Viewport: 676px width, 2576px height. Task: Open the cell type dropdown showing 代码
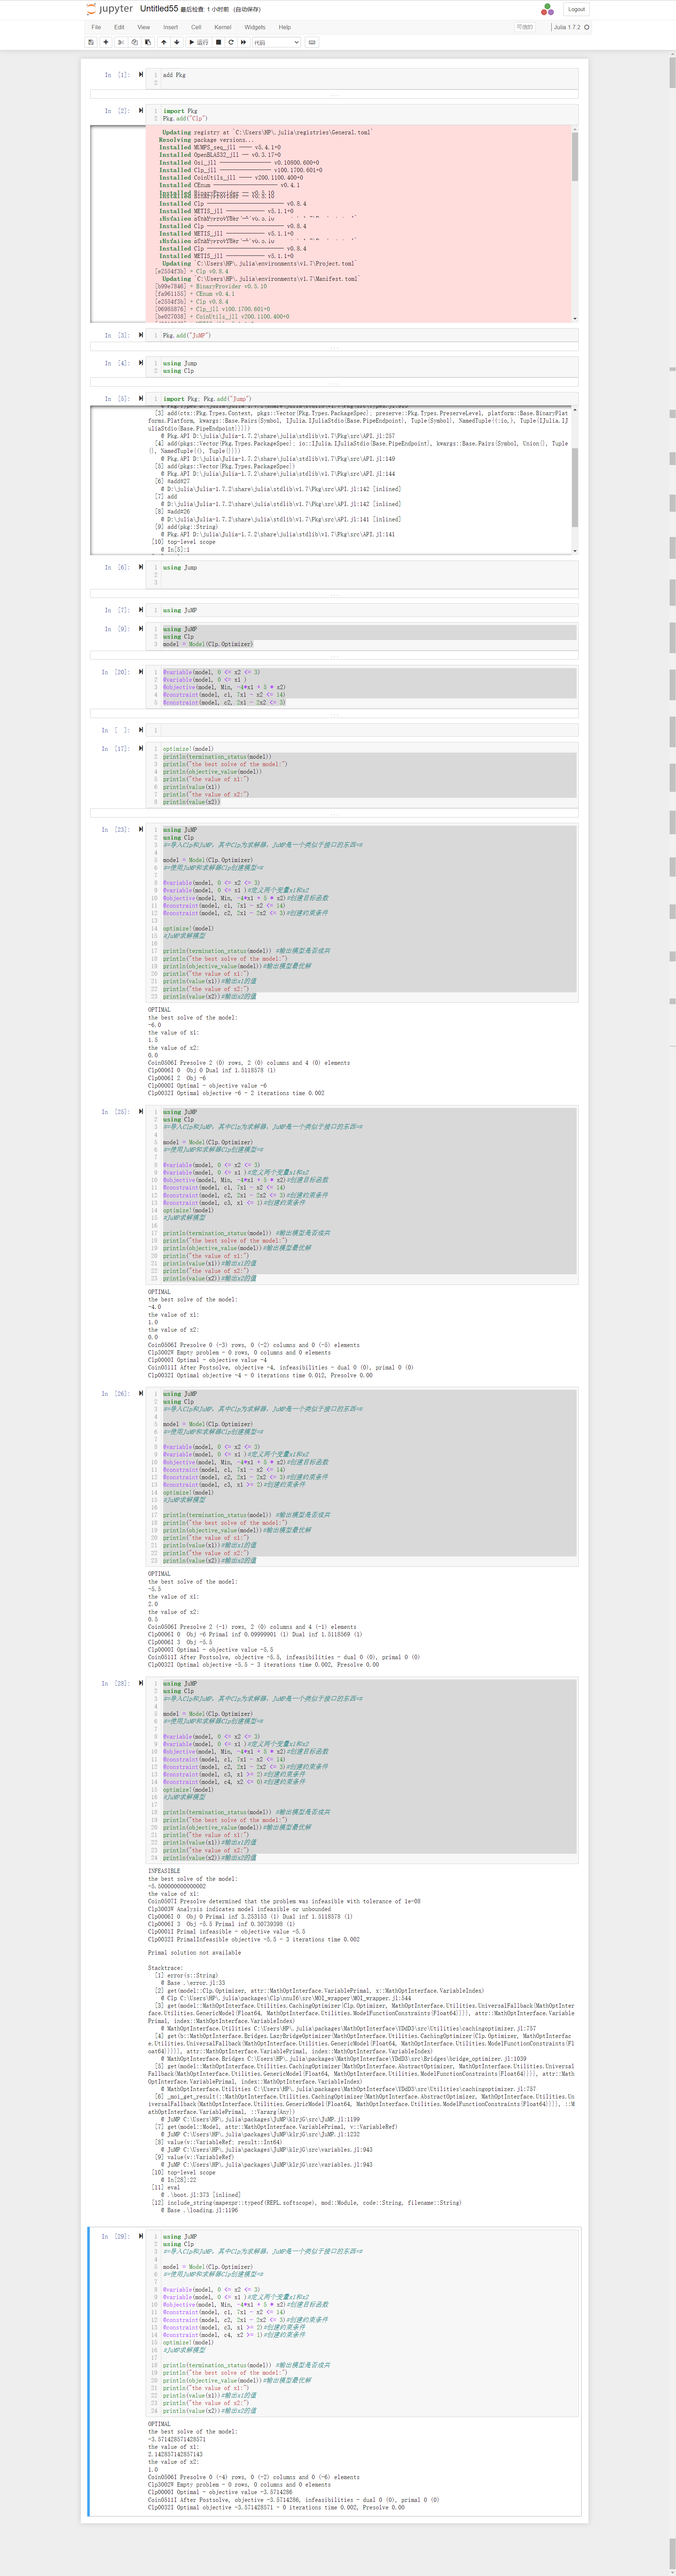click(x=276, y=42)
